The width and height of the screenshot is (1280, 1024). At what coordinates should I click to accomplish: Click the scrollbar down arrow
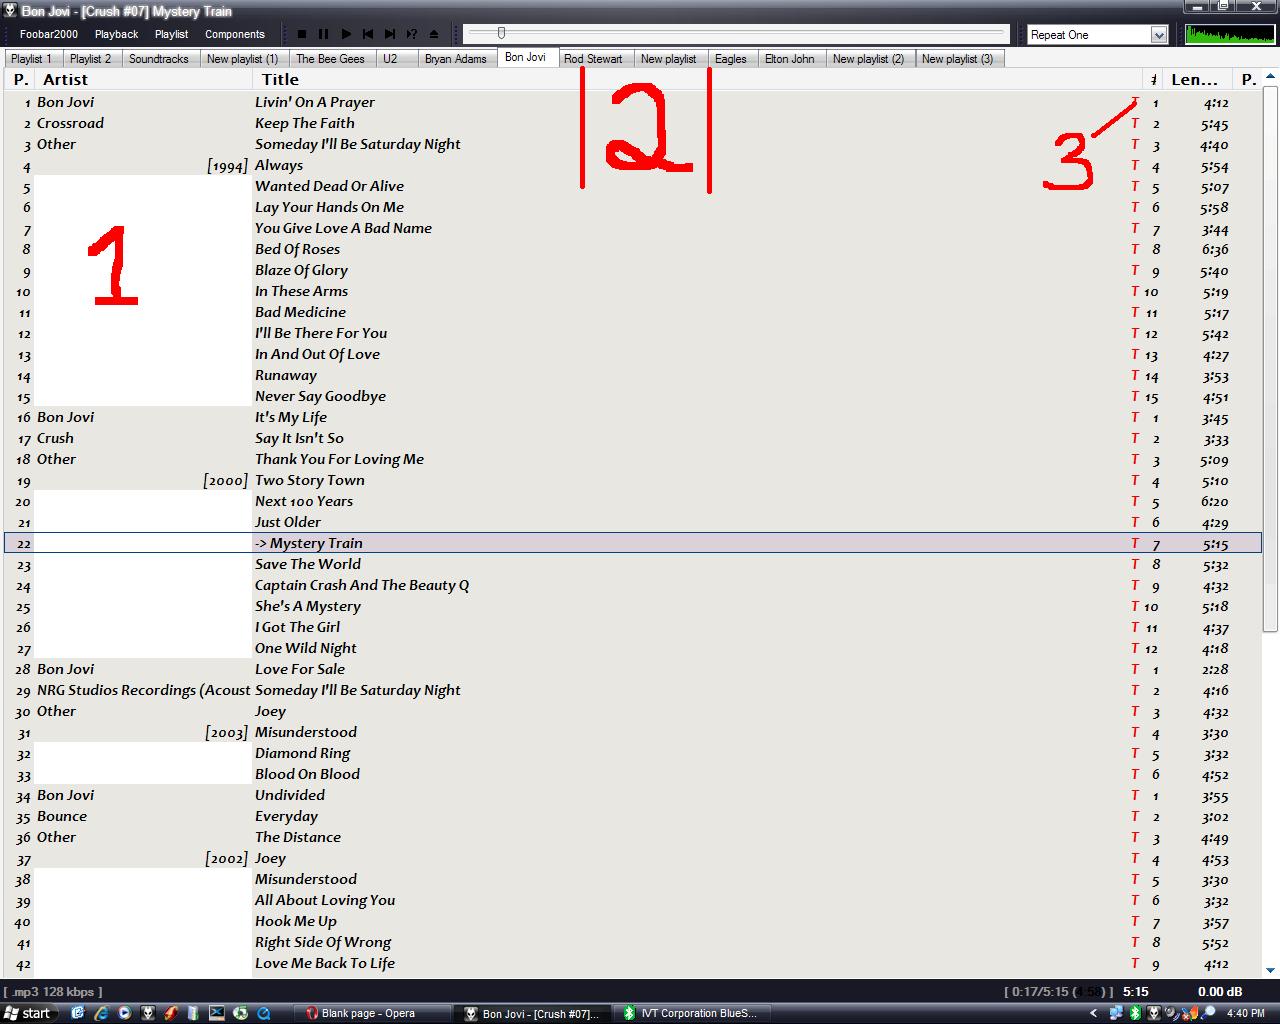coord(1270,970)
